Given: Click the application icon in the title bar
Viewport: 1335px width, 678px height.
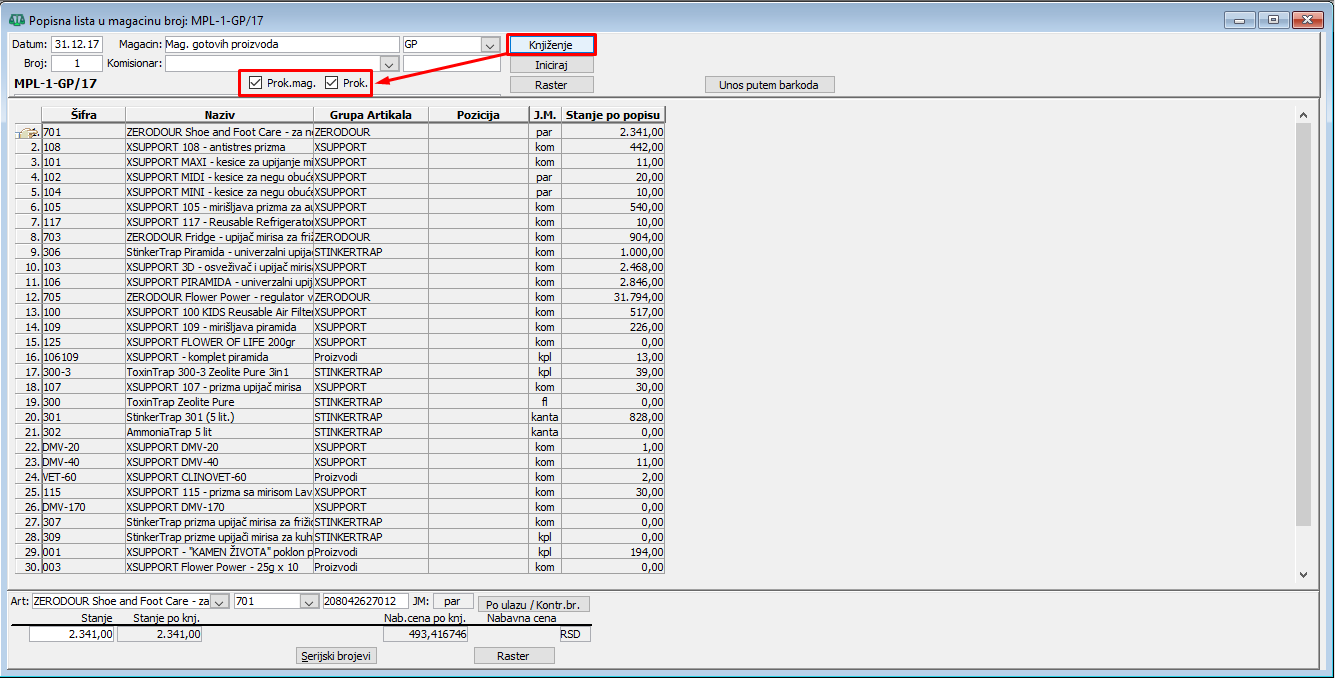Looking at the screenshot, I should (16, 20).
